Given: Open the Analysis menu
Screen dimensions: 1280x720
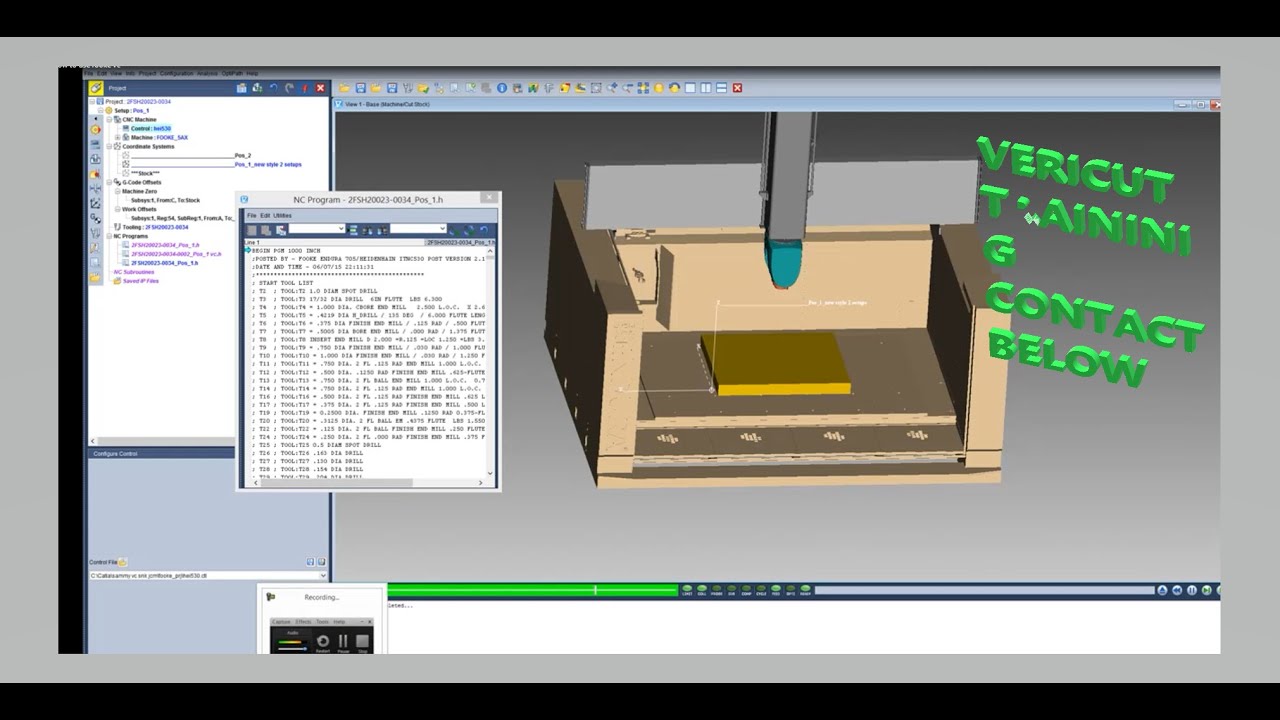Looking at the screenshot, I should click(207, 73).
